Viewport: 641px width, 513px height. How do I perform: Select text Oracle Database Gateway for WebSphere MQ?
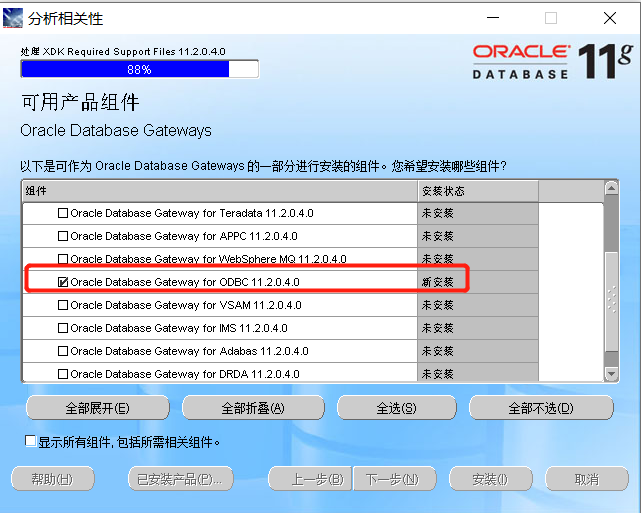click(x=208, y=259)
